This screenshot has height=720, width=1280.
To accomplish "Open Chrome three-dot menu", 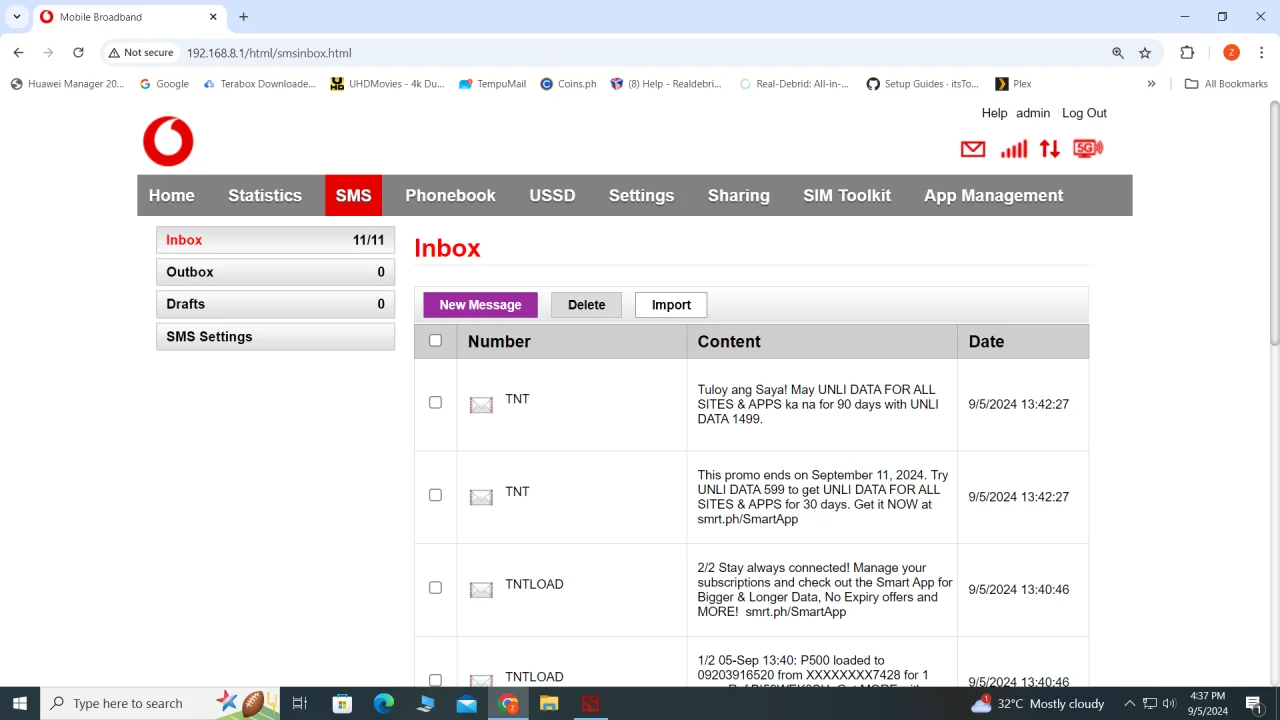I will tap(1262, 53).
